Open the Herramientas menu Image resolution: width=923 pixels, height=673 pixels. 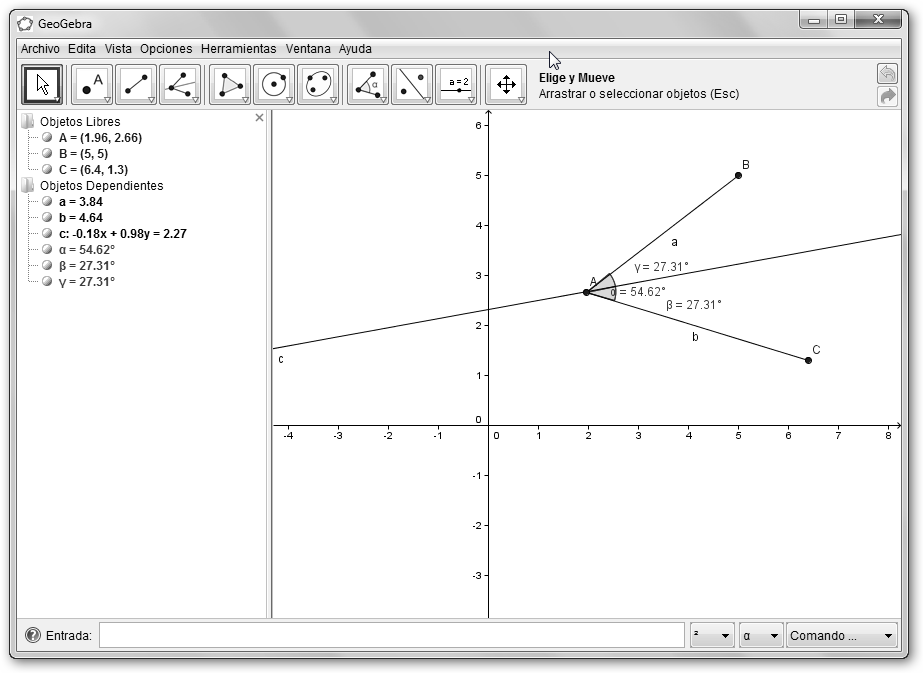point(238,48)
